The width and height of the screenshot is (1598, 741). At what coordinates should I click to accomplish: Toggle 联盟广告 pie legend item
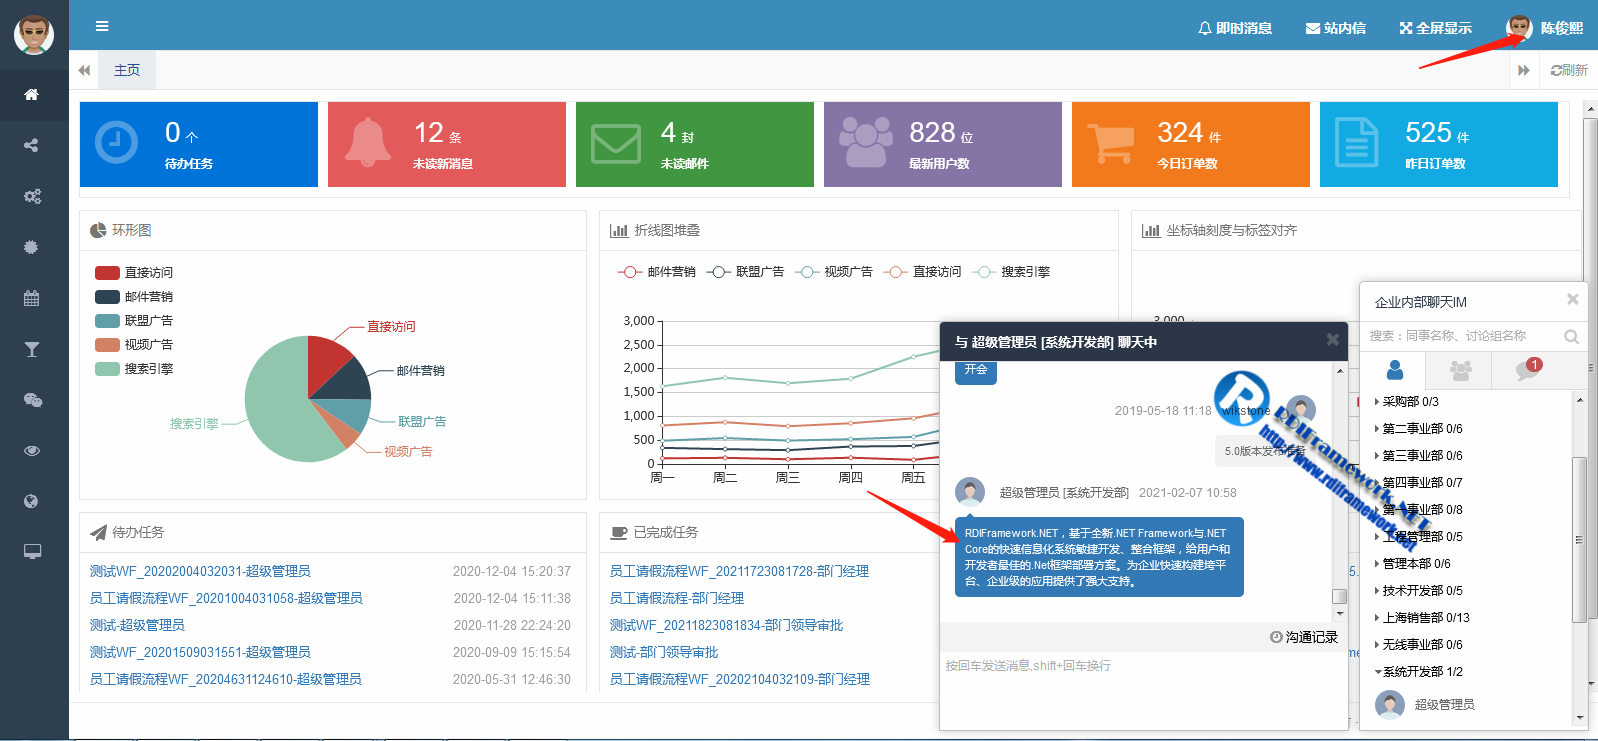tap(134, 320)
